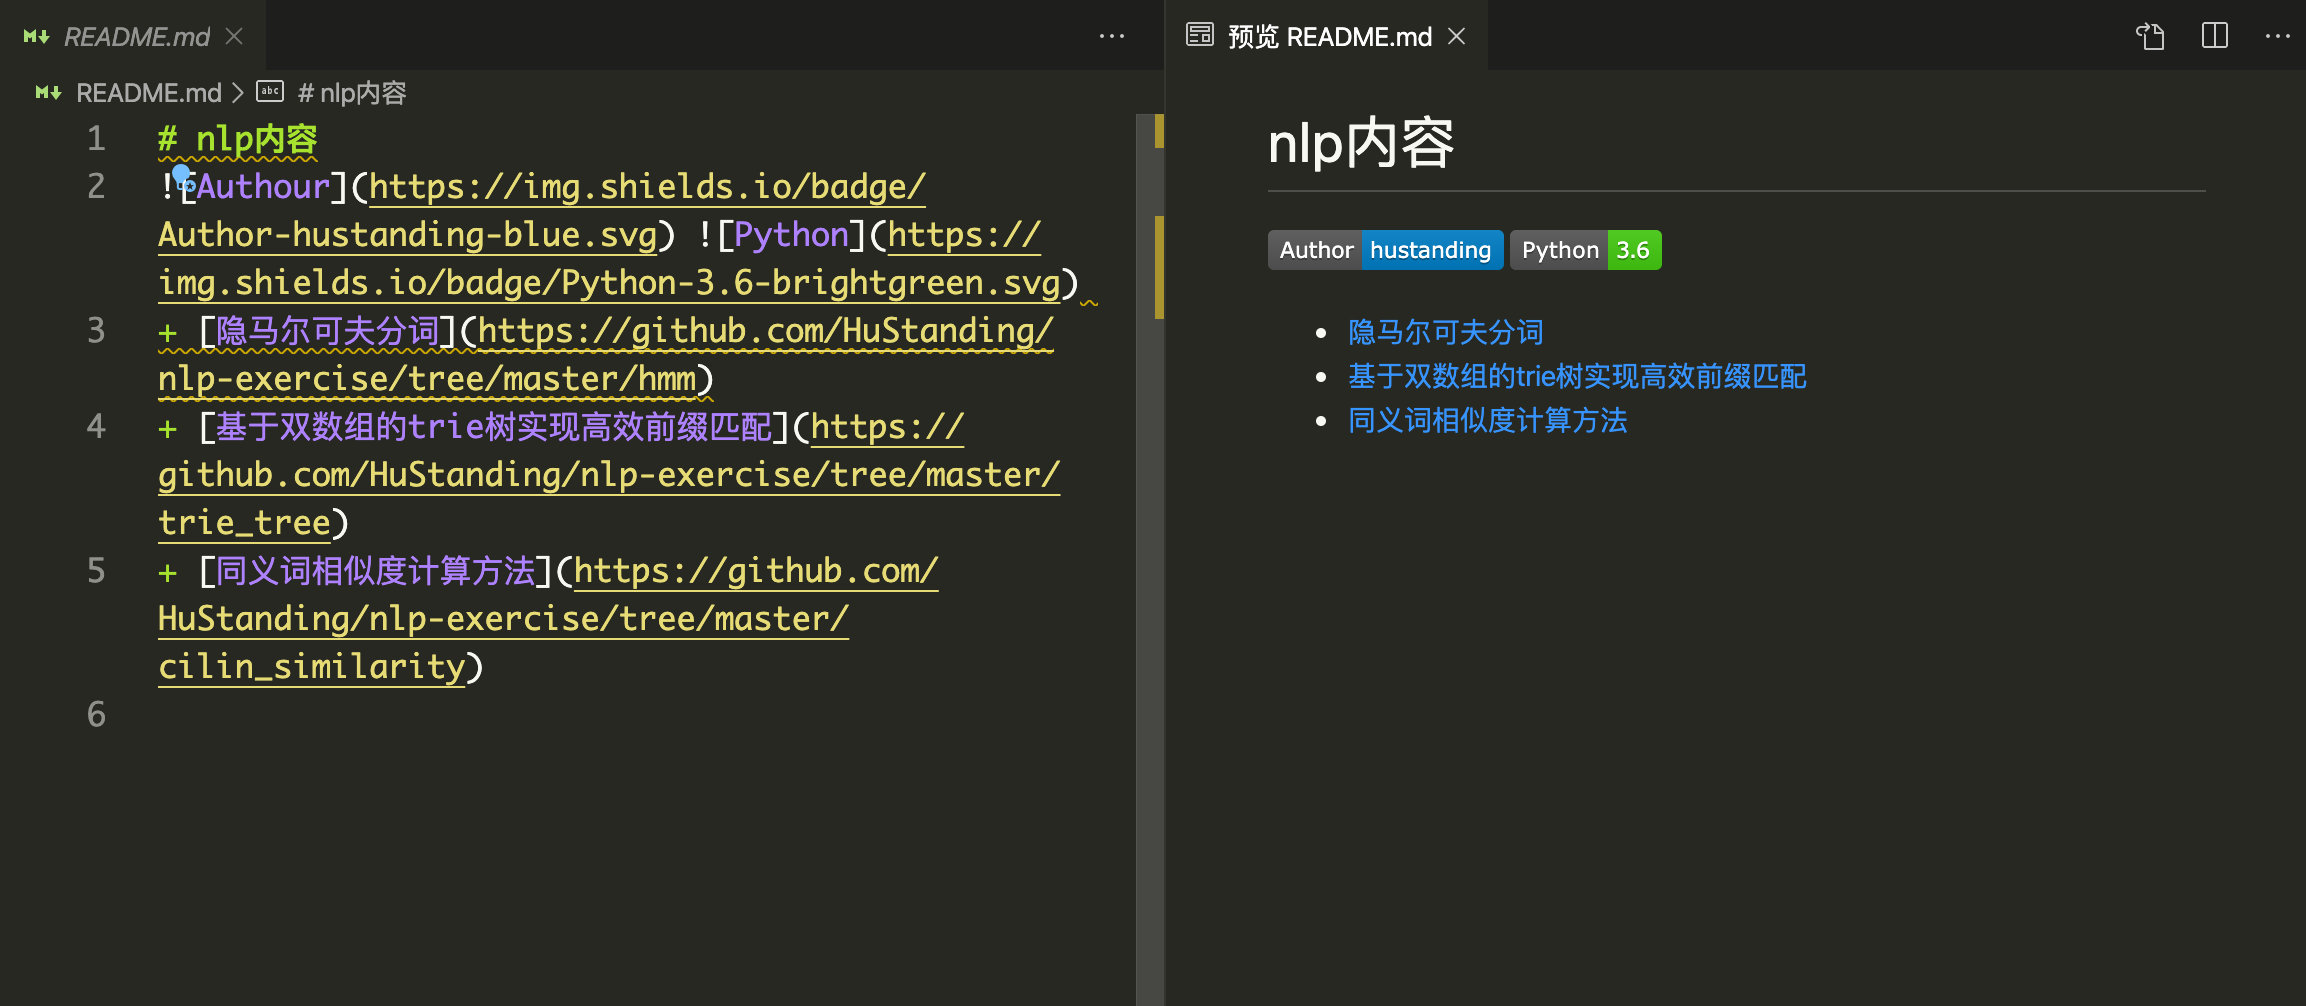Open the editor pane's more actions menu

(1111, 37)
